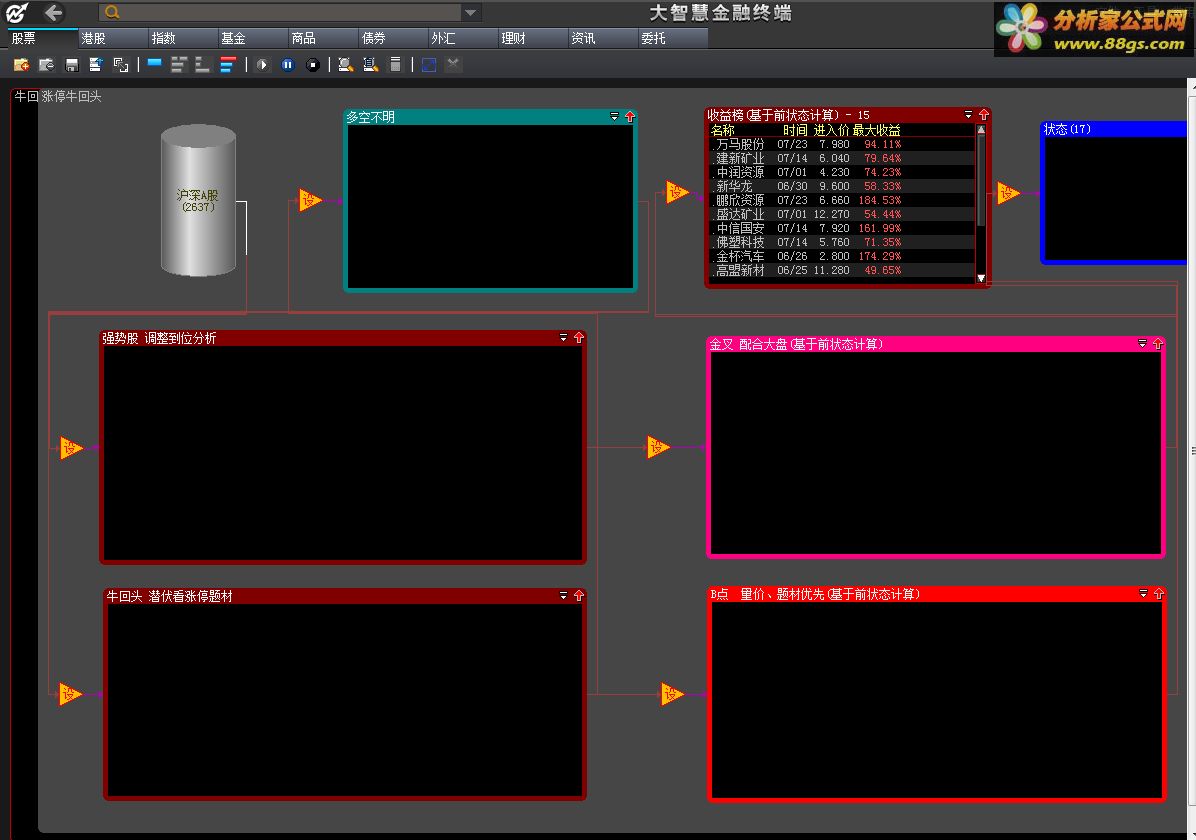Click the gray stacked bars layout icon
This screenshot has width=1196, height=840.
click(178, 65)
